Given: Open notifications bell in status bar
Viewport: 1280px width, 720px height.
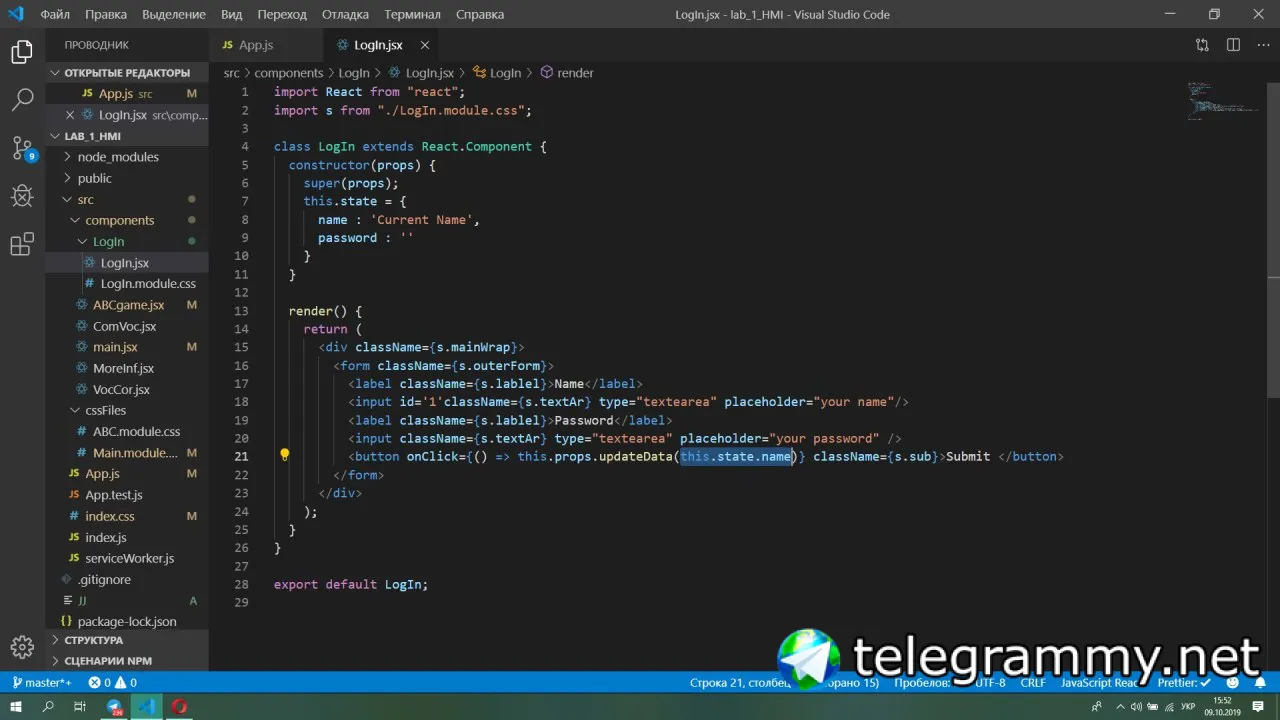Looking at the screenshot, I should [x=1260, y=683].
